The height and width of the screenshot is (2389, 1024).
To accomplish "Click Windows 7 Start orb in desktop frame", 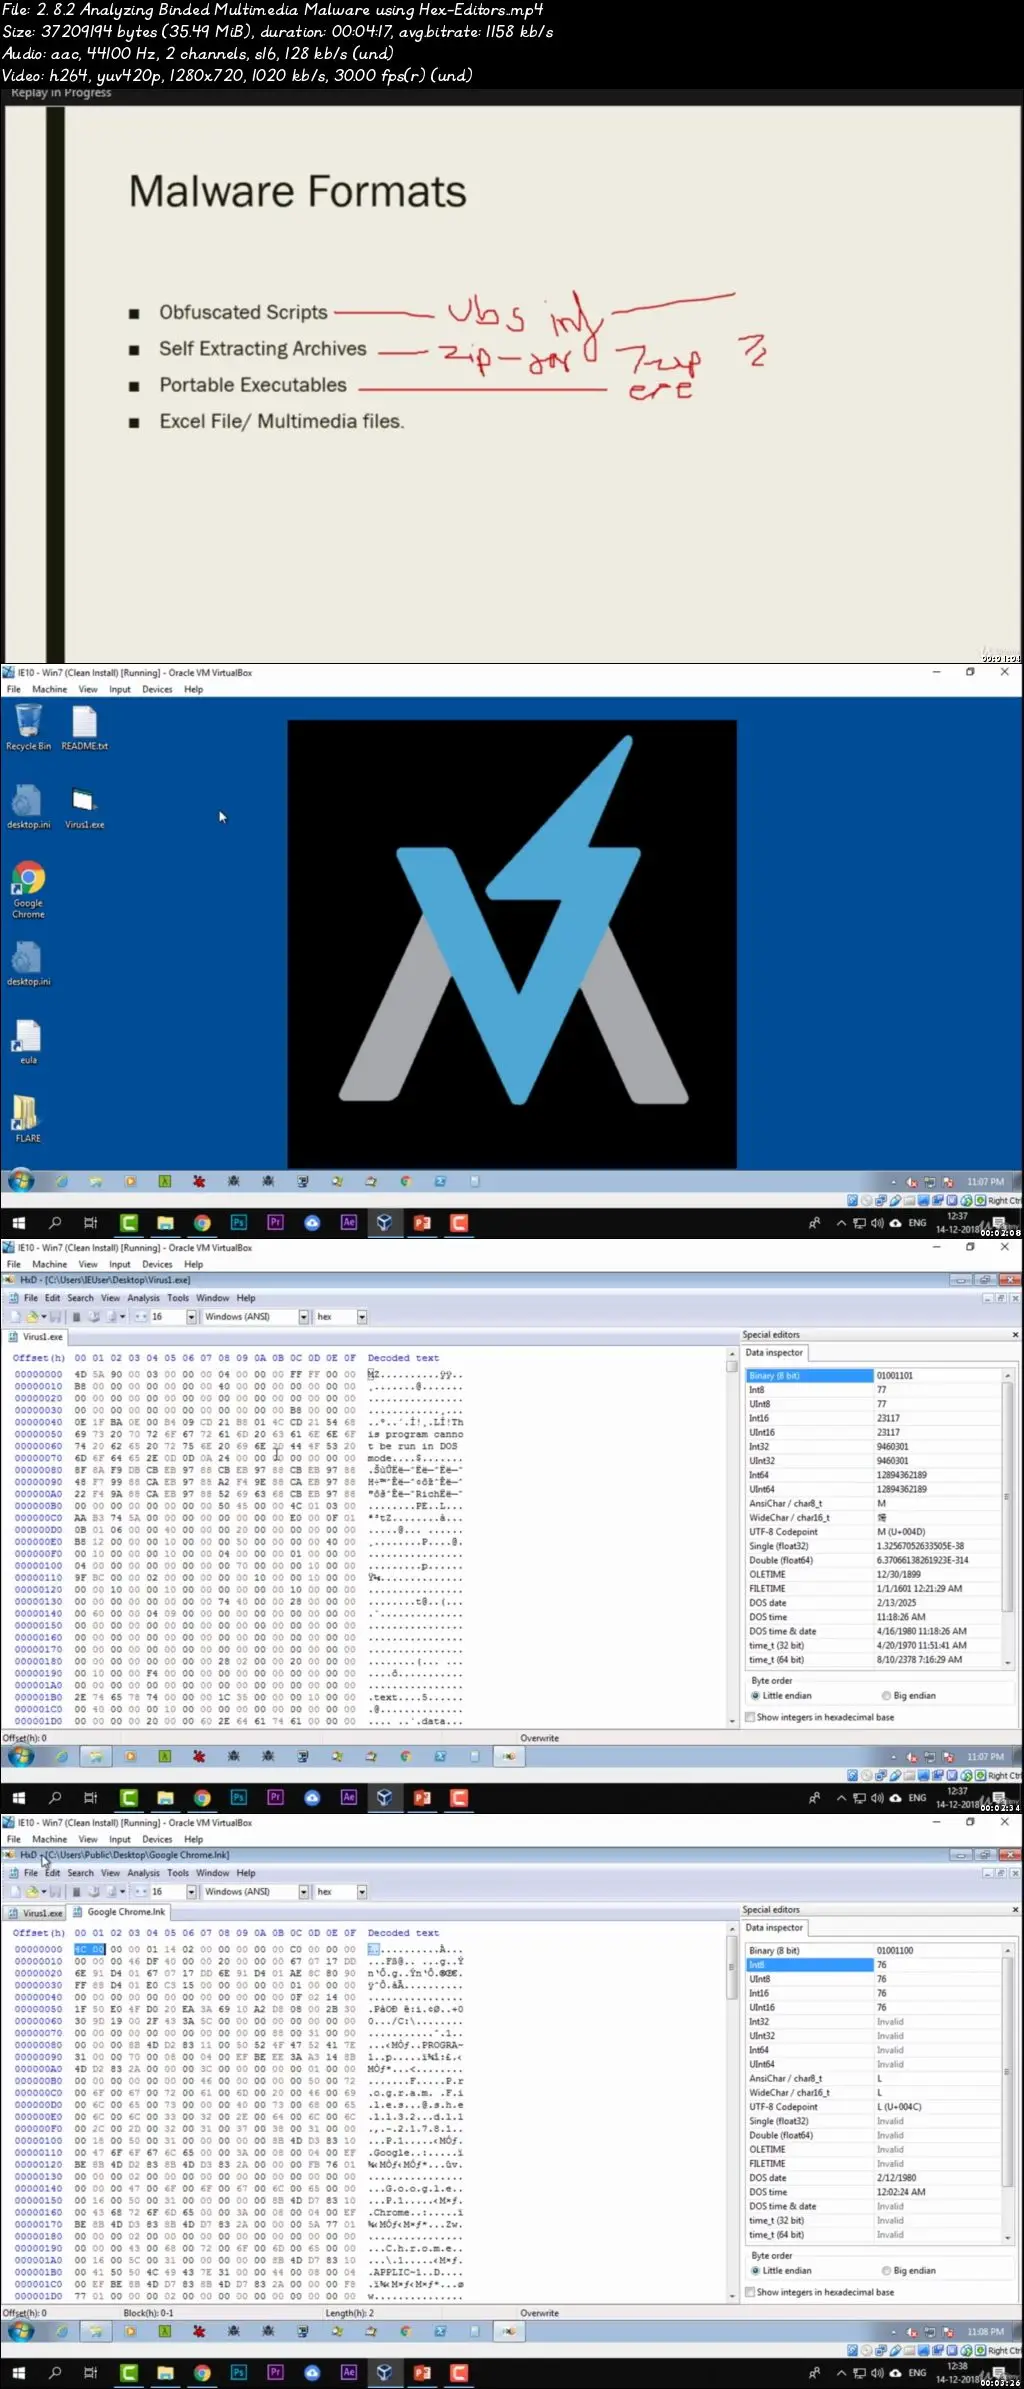I will [x=20, y=1181].
